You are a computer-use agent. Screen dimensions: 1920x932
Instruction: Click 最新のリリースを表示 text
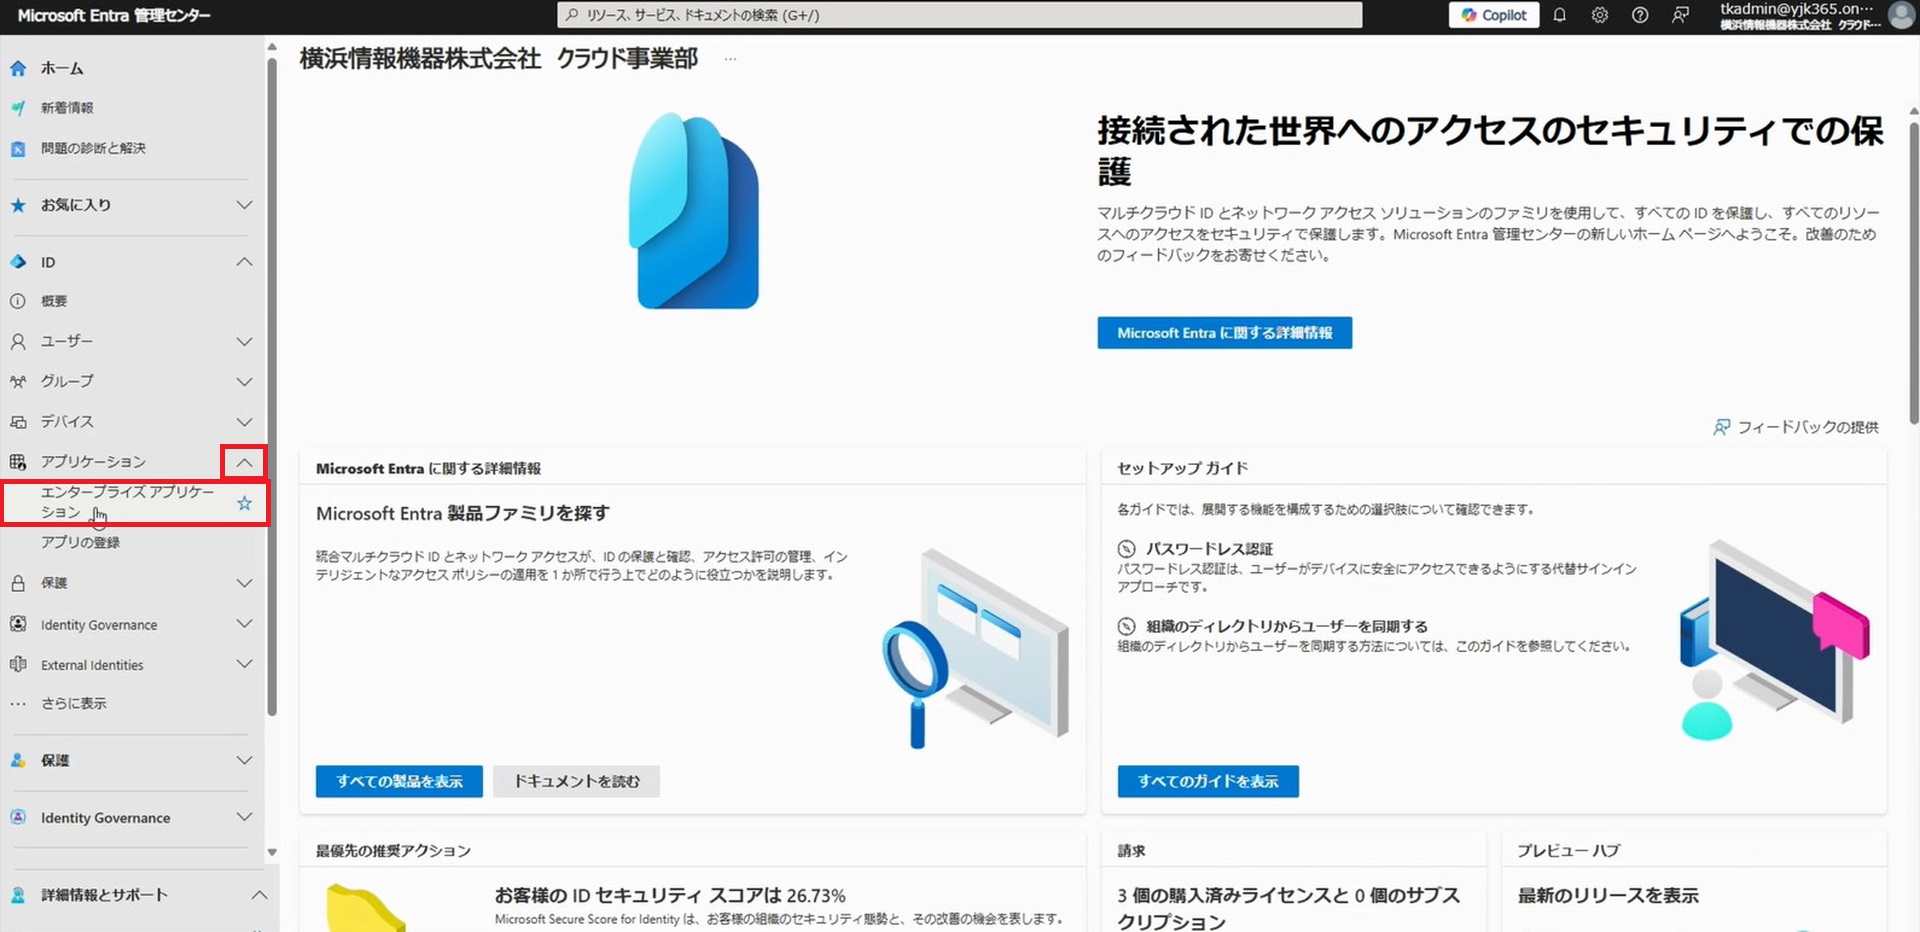click(x=1608, y=896)
